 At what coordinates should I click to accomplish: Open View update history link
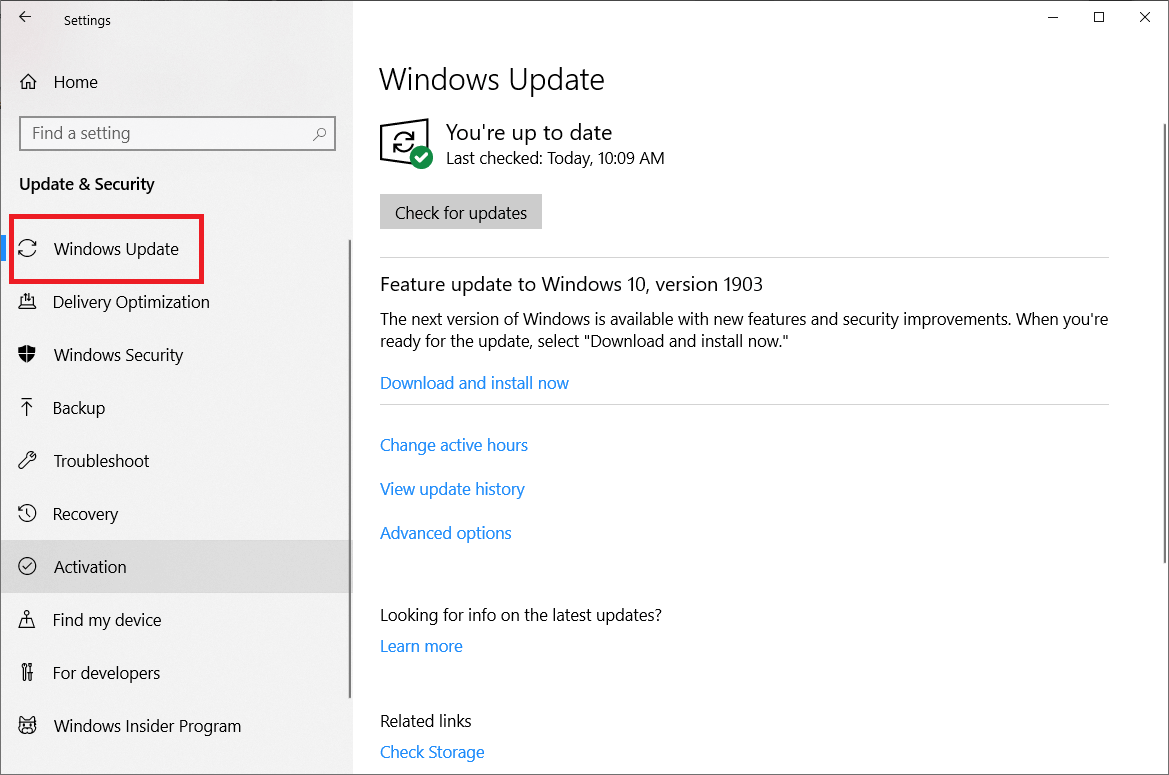(x=452, y=489)
